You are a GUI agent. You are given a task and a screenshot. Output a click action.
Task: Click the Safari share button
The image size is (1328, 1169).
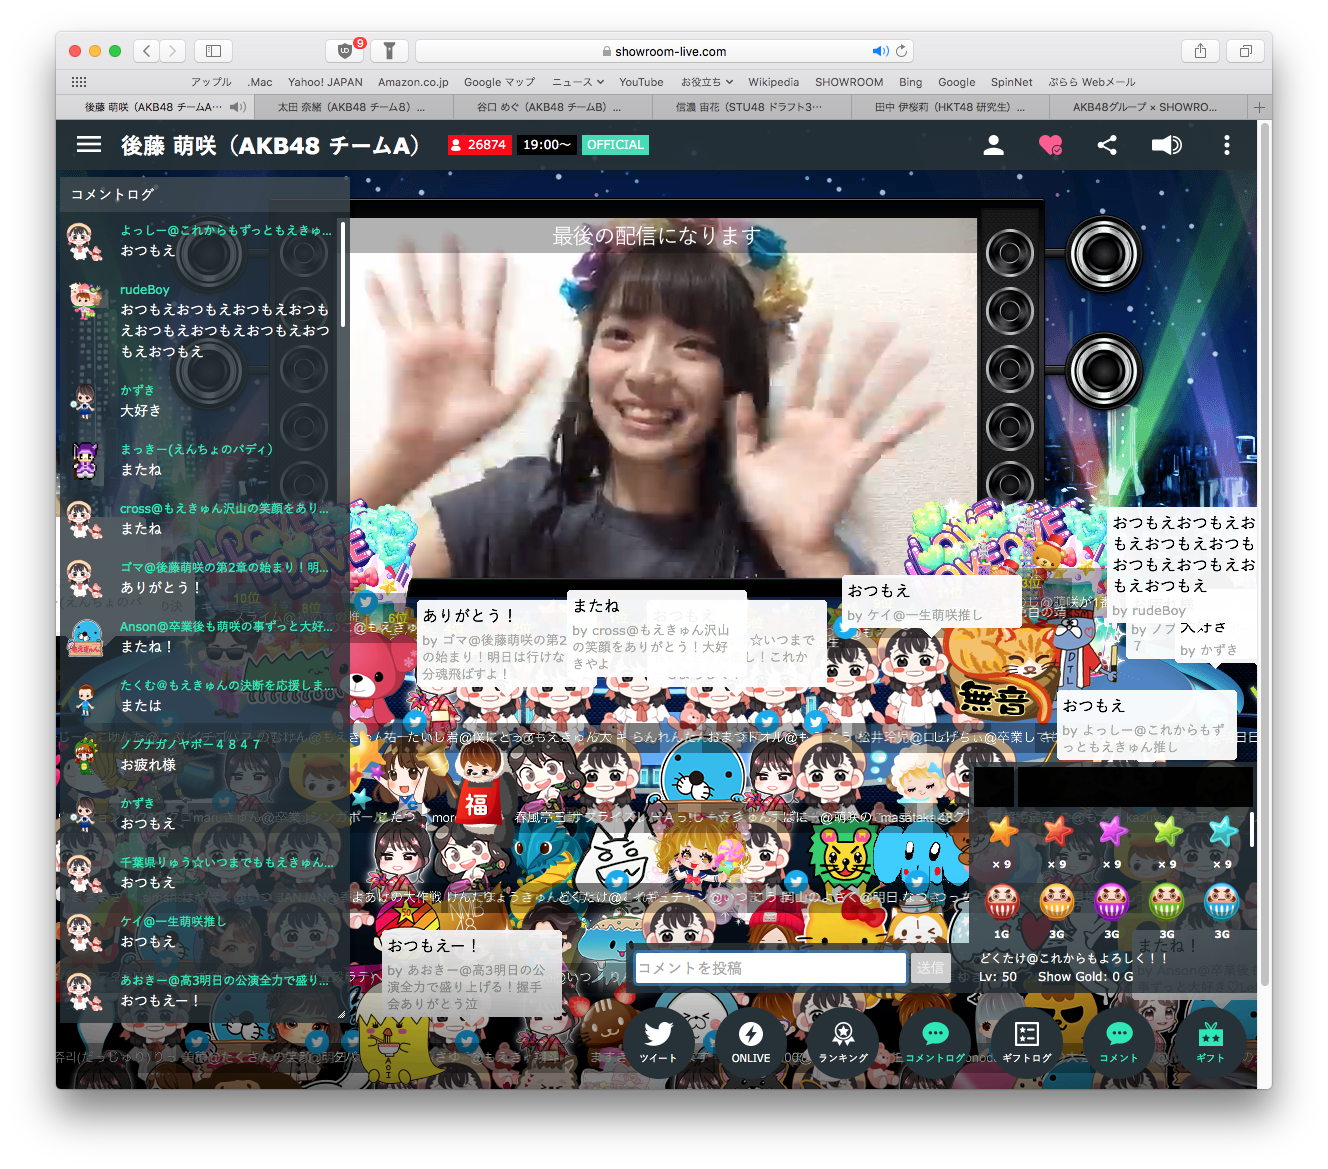point(1200,51)
